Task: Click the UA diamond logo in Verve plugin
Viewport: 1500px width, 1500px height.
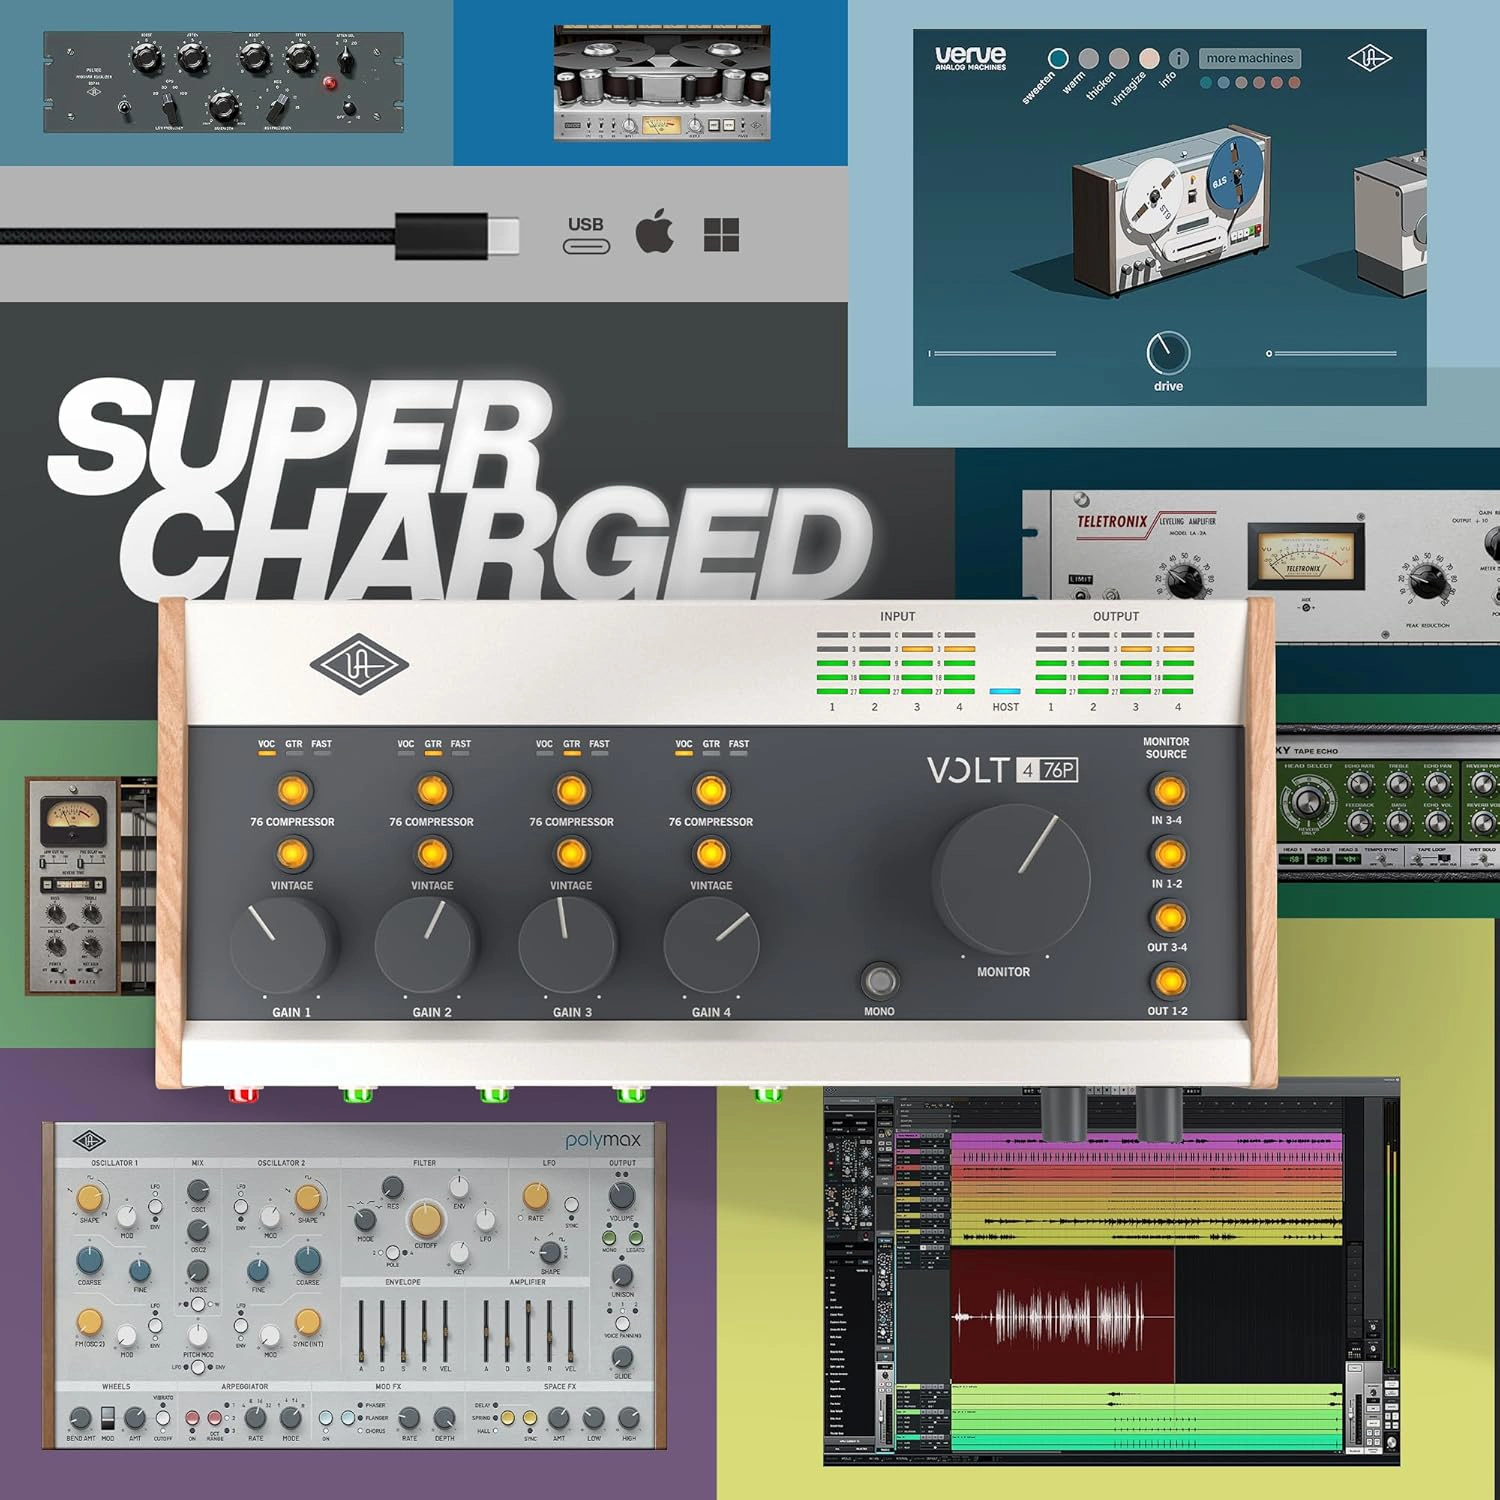Action: click(x=1369, y=59)
